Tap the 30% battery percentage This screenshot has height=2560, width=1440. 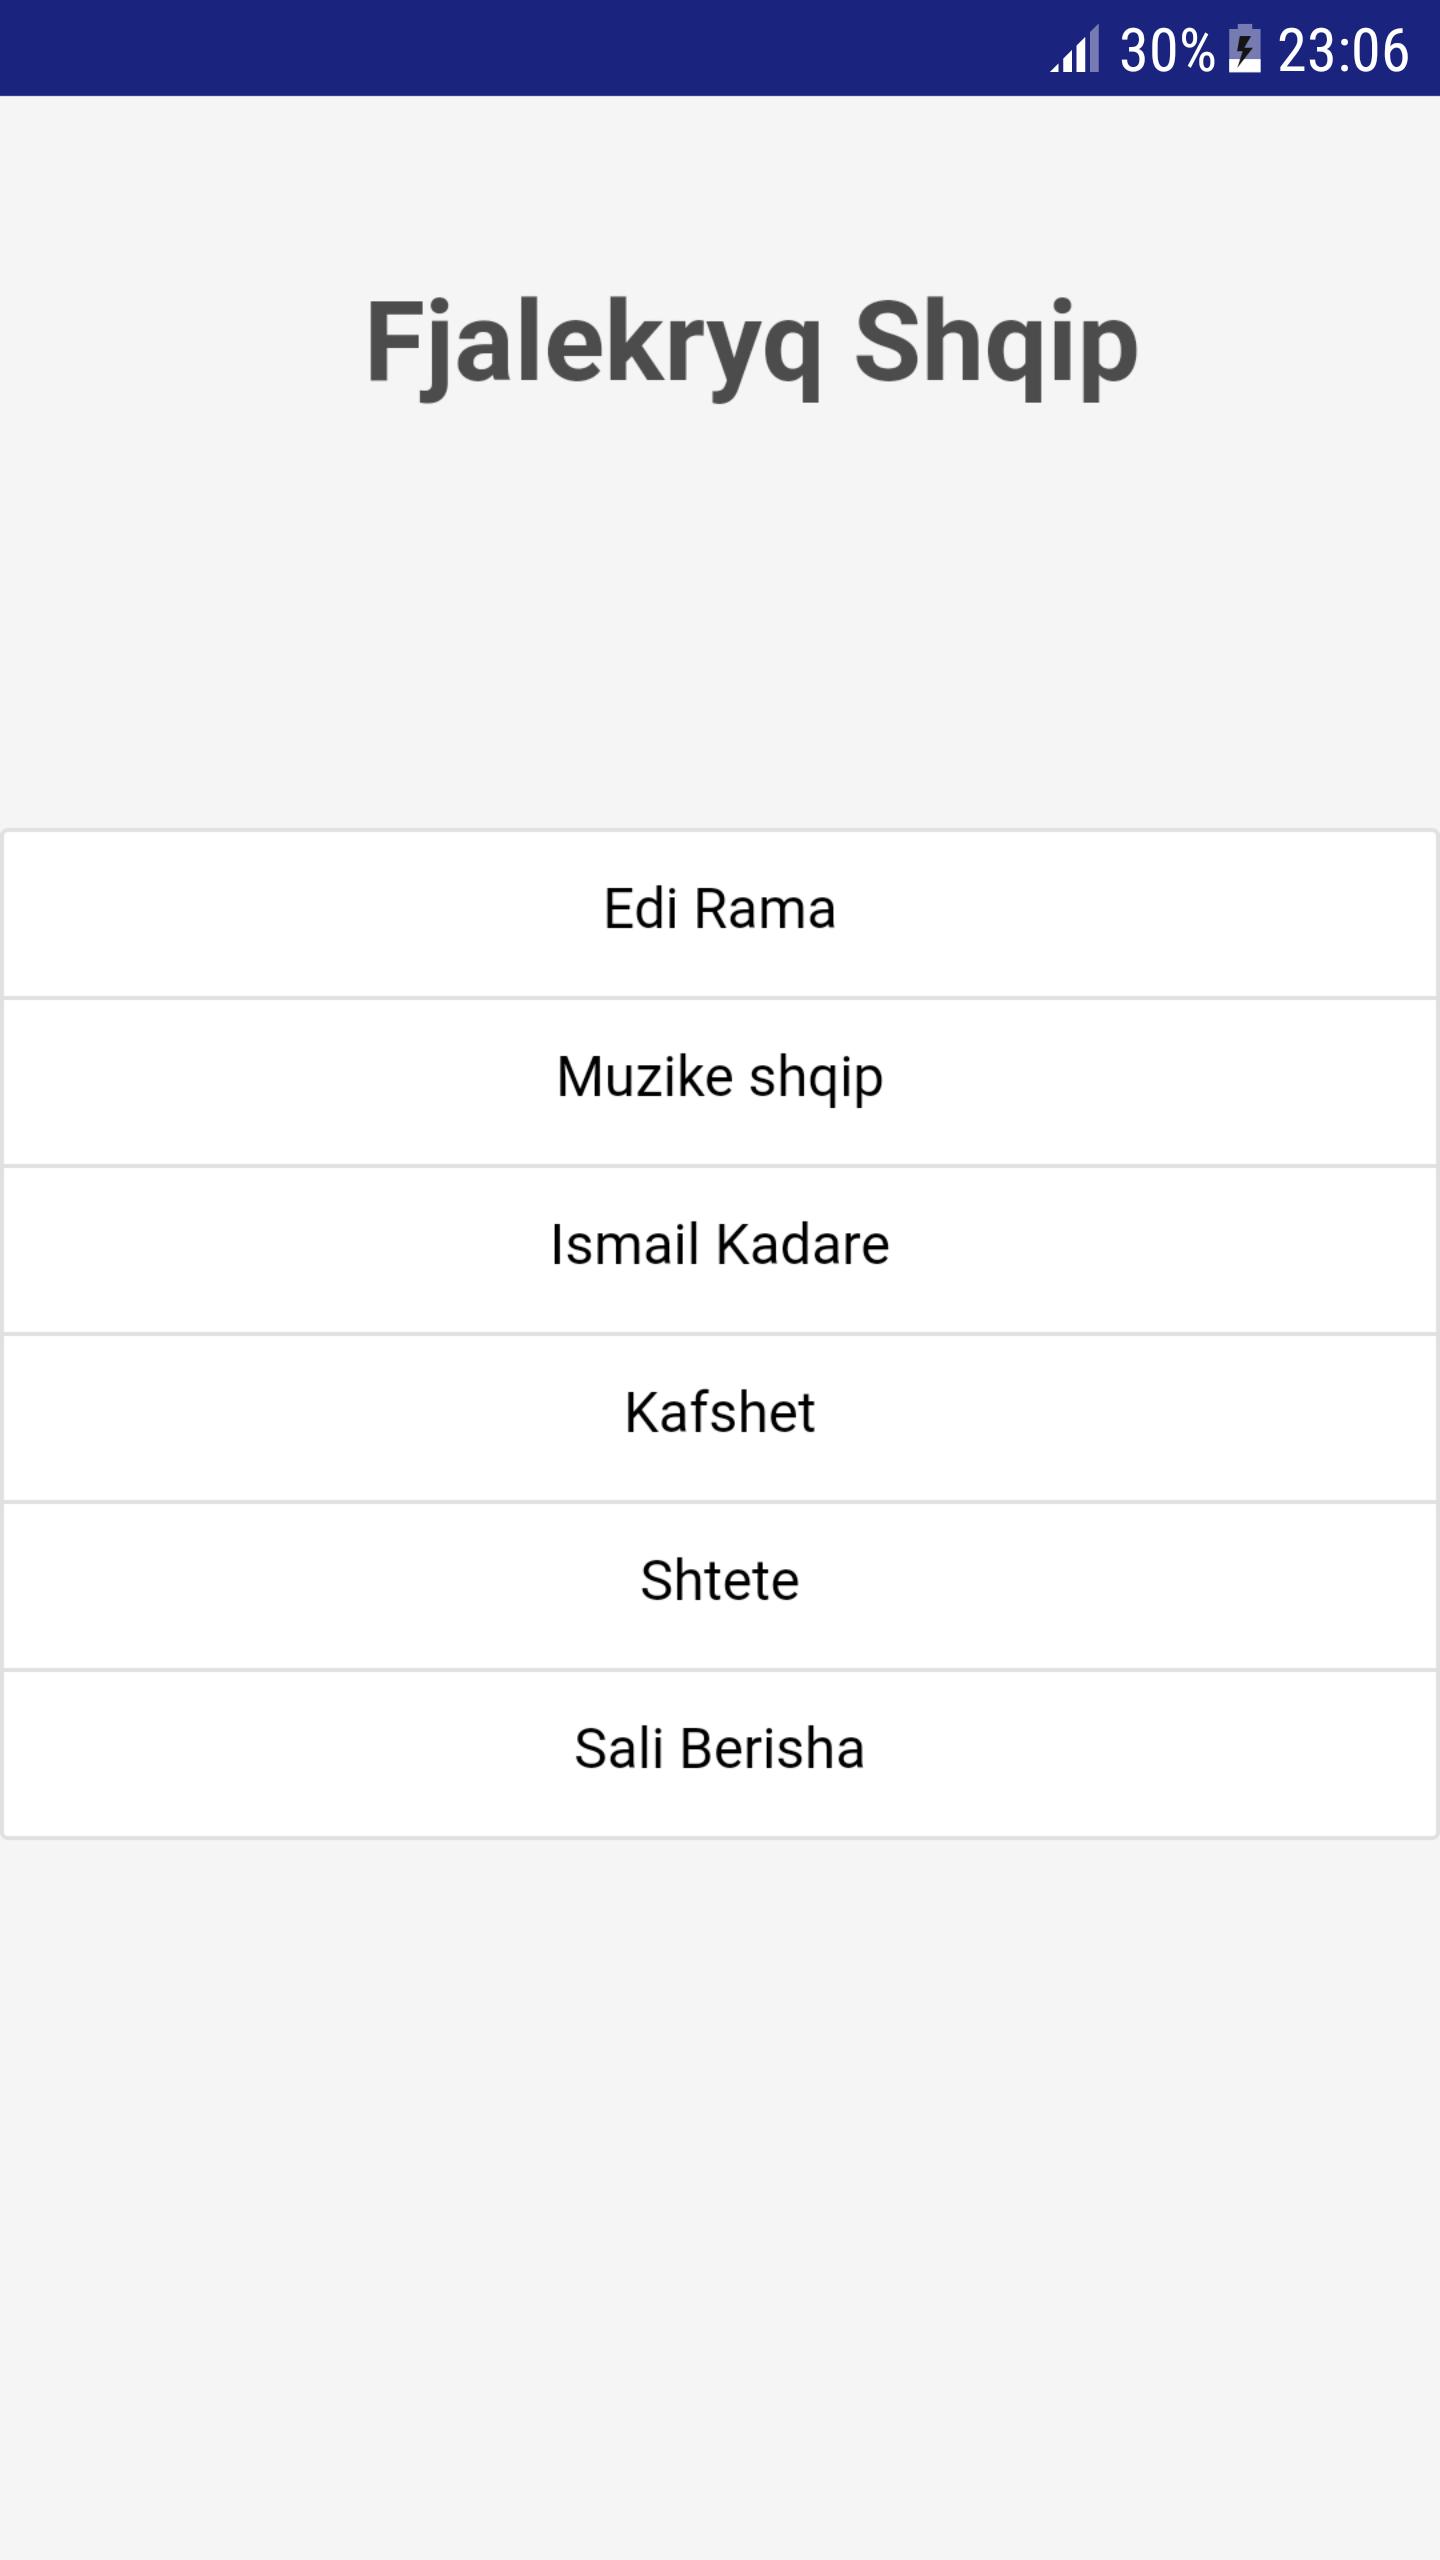(x=1166, y=50)
